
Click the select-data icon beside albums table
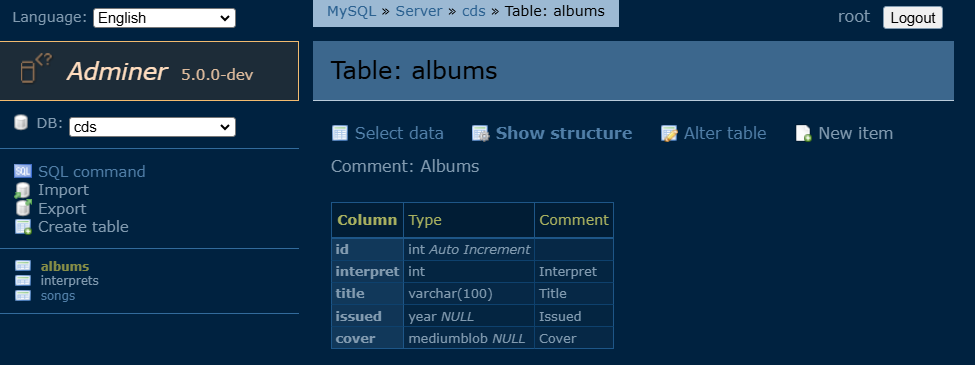pyautogui.click(x=22, y=266)
